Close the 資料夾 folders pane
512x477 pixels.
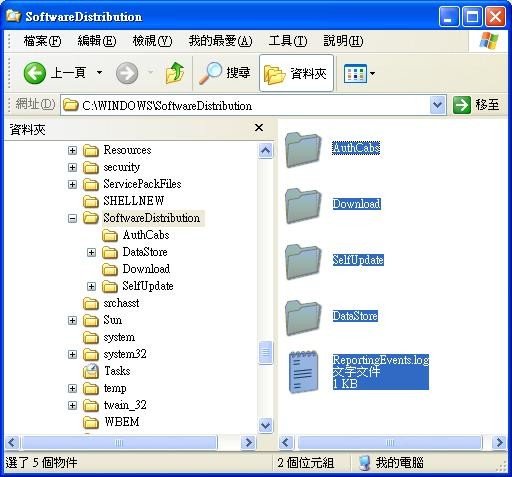[x=259, y=127]
